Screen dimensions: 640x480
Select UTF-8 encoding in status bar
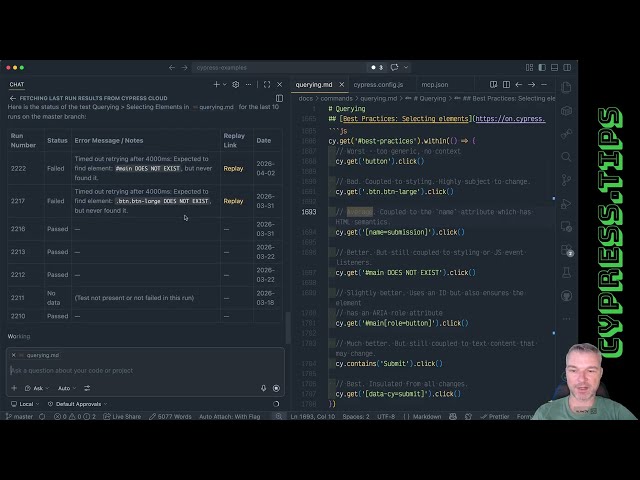coord(386,416)
